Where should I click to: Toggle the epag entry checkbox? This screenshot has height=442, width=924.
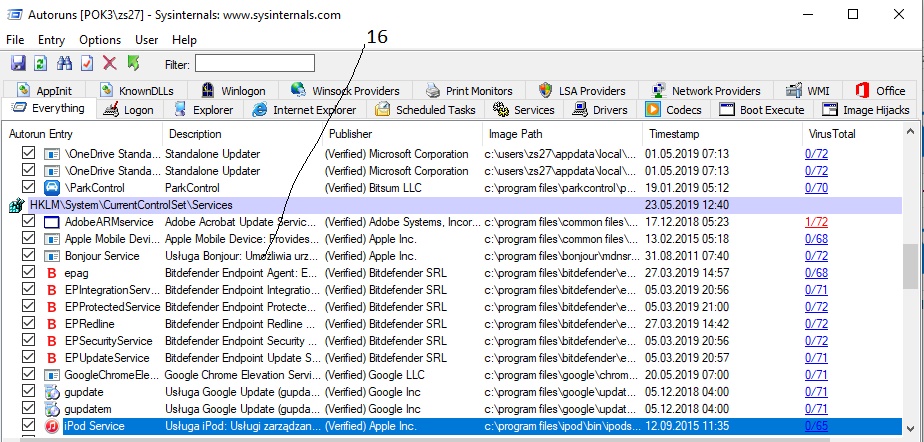coord(28,272)
